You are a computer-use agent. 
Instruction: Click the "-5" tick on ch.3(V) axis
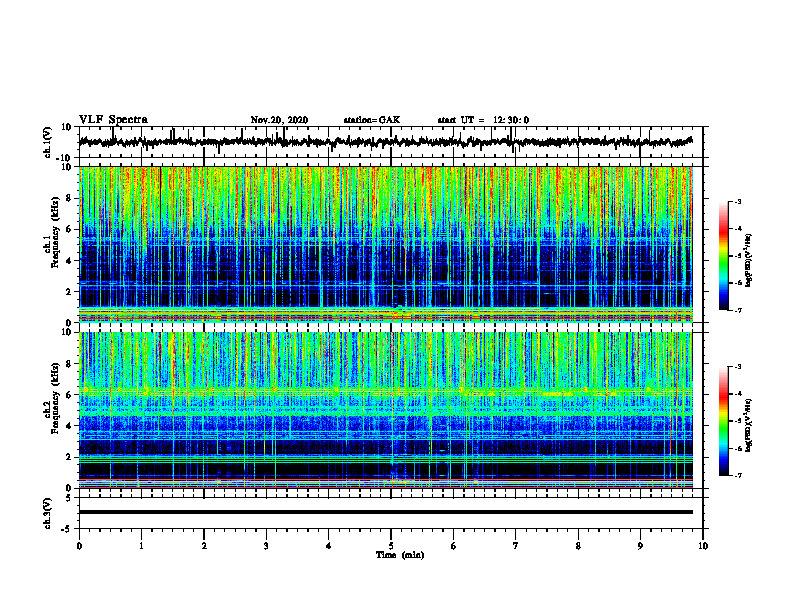pos(67,529)
